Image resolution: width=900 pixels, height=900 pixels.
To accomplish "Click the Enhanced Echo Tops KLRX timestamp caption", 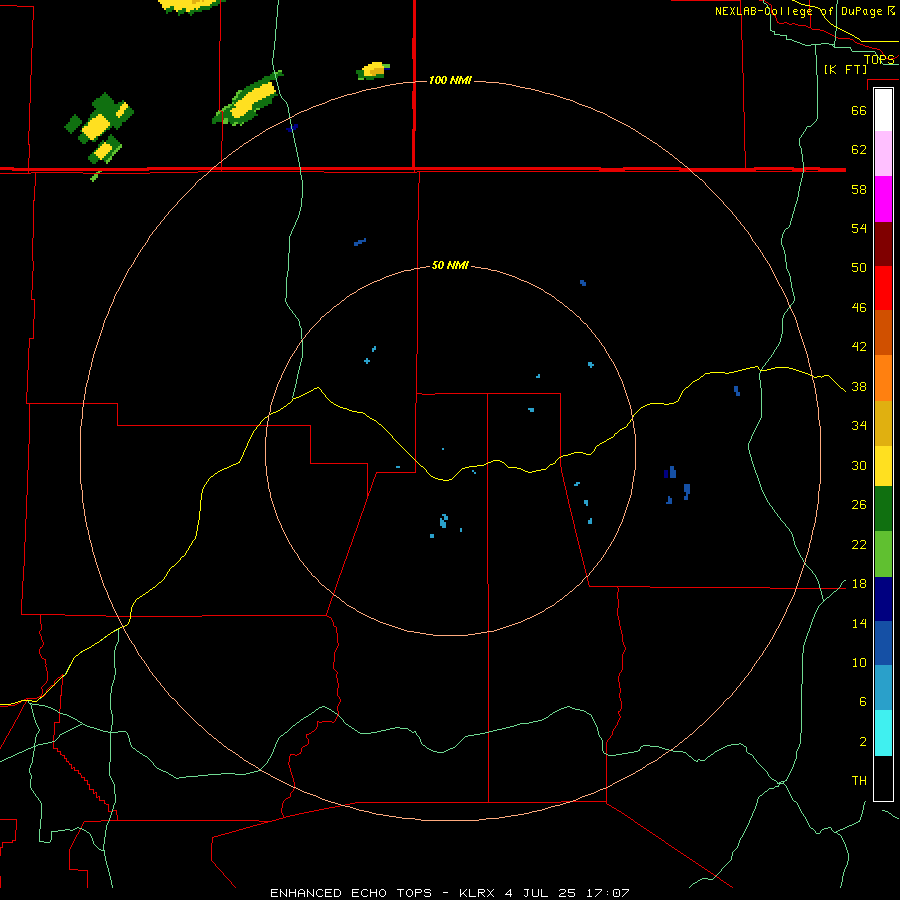I will pos(450,893).
